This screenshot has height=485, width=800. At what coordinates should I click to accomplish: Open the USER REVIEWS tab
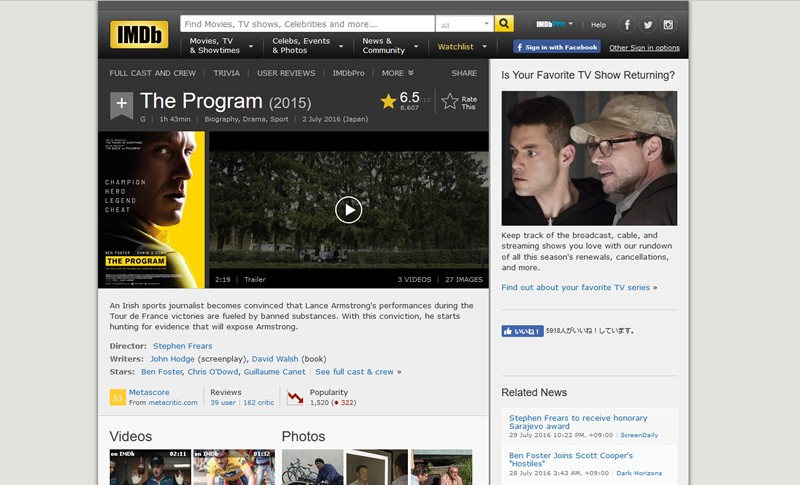coord(286,73)
